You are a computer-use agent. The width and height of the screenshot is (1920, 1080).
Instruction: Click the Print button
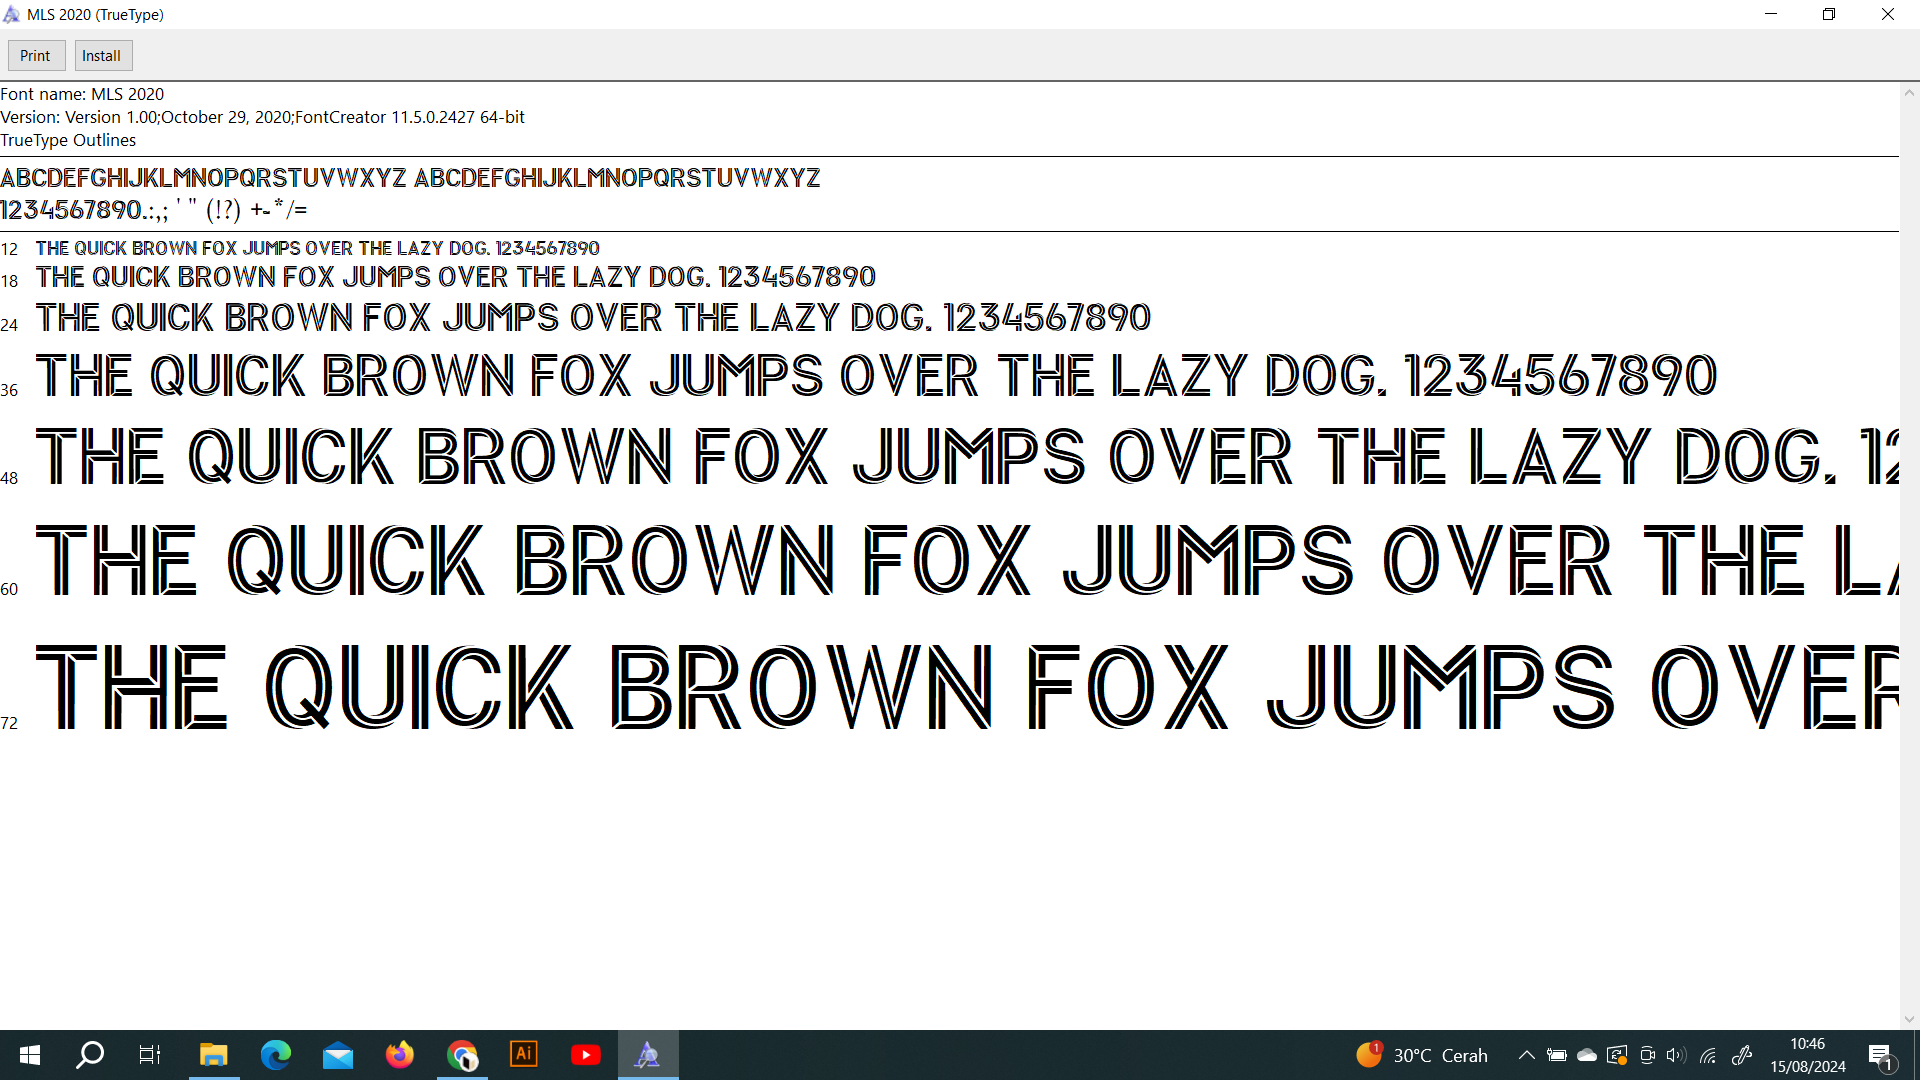(36, 56)
